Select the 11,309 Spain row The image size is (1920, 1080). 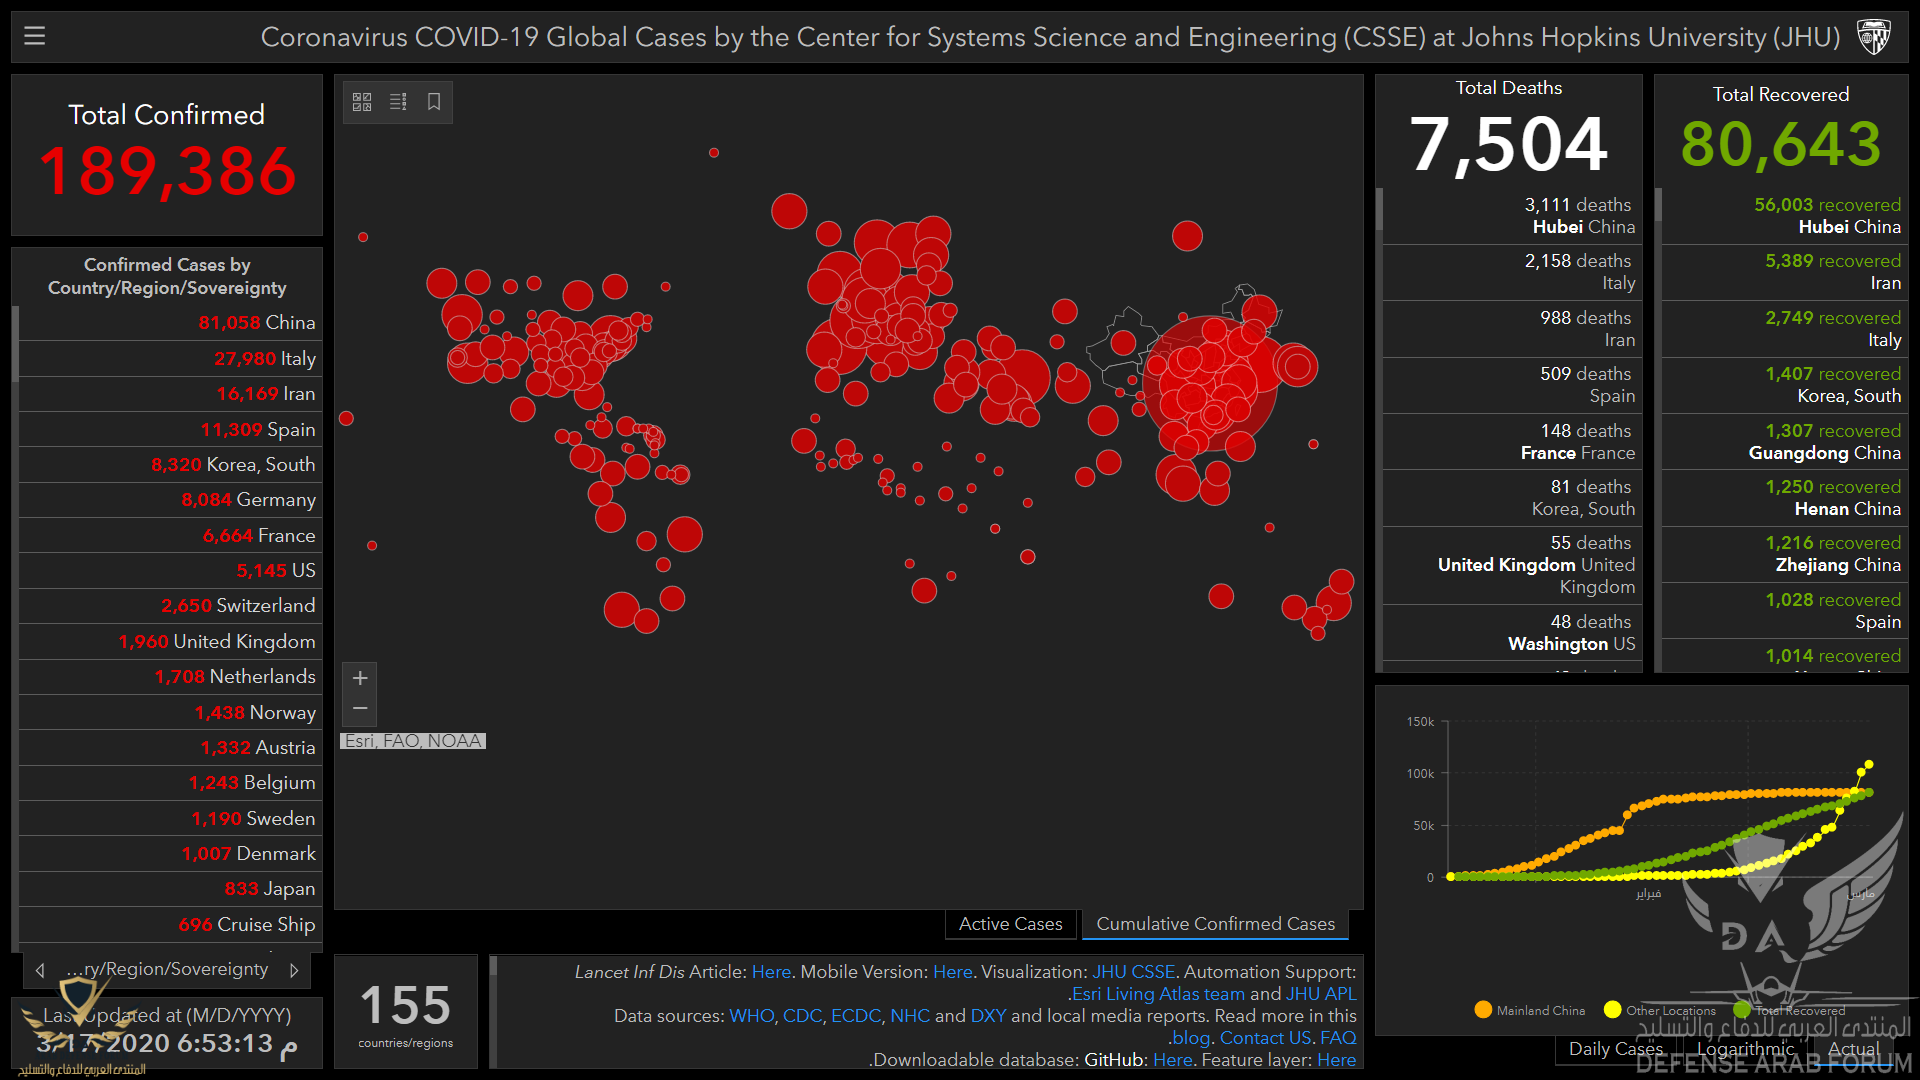[168, 430]
